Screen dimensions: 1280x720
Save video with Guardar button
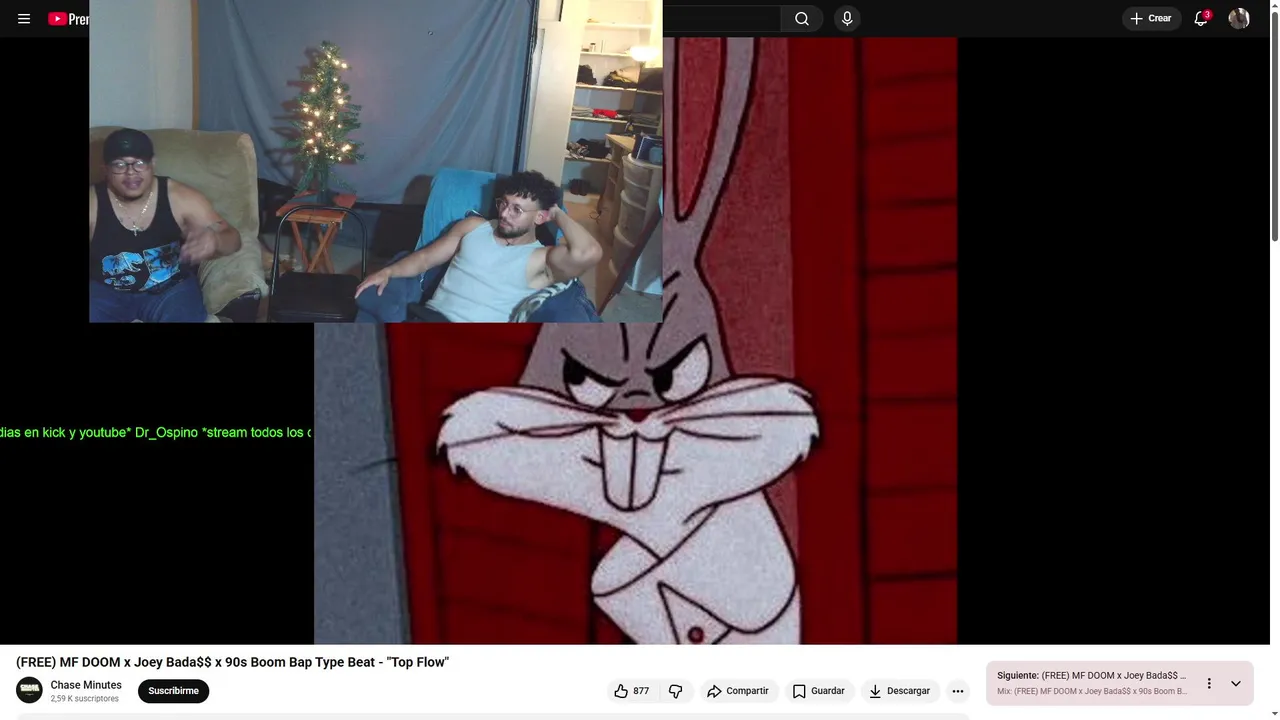[819, 691]
